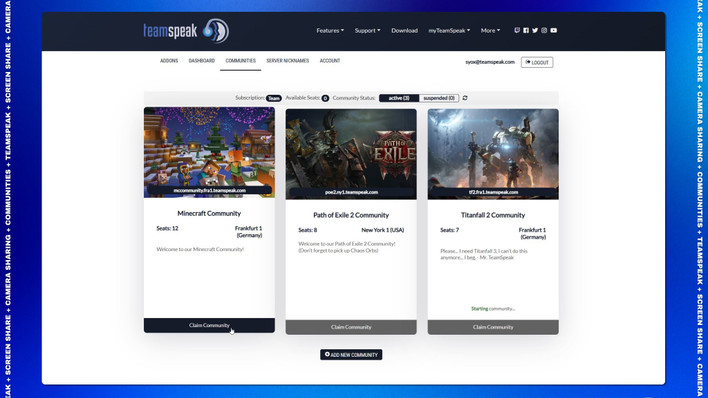This screenshot has height=398, width=708.
Task: Click the Team subscription badge
Action: [274, 98]
